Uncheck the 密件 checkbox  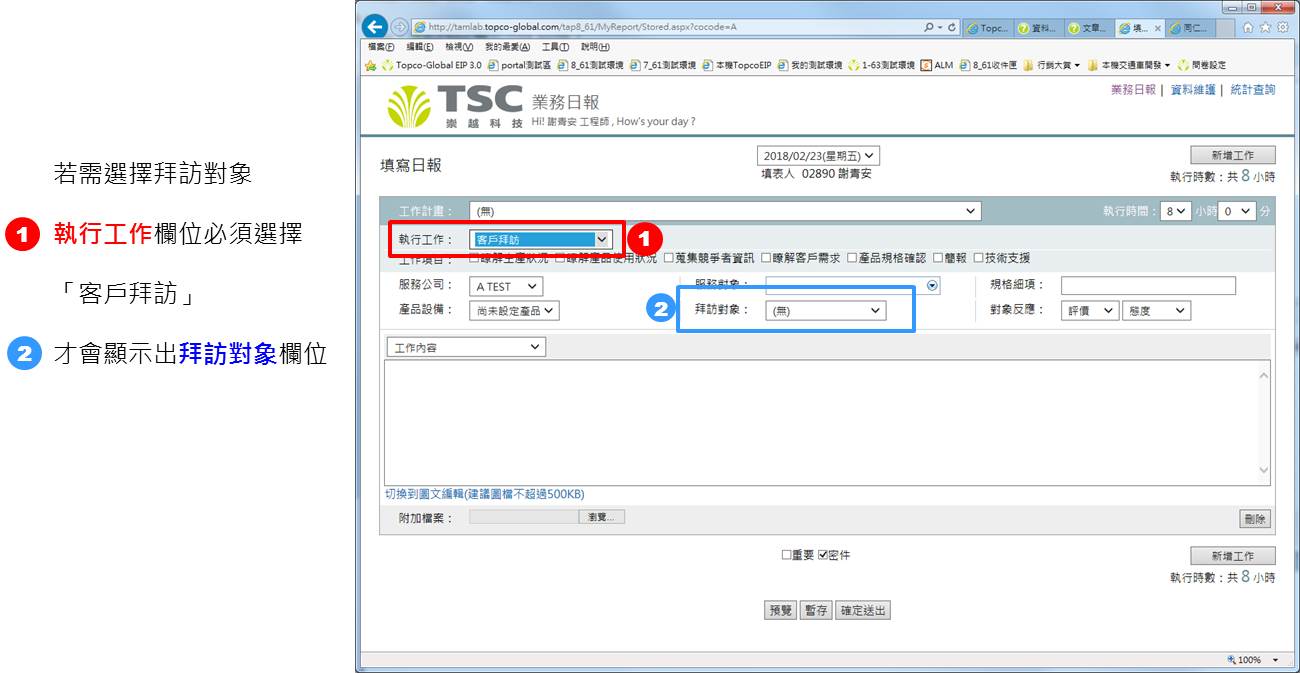tap(823, 555)
